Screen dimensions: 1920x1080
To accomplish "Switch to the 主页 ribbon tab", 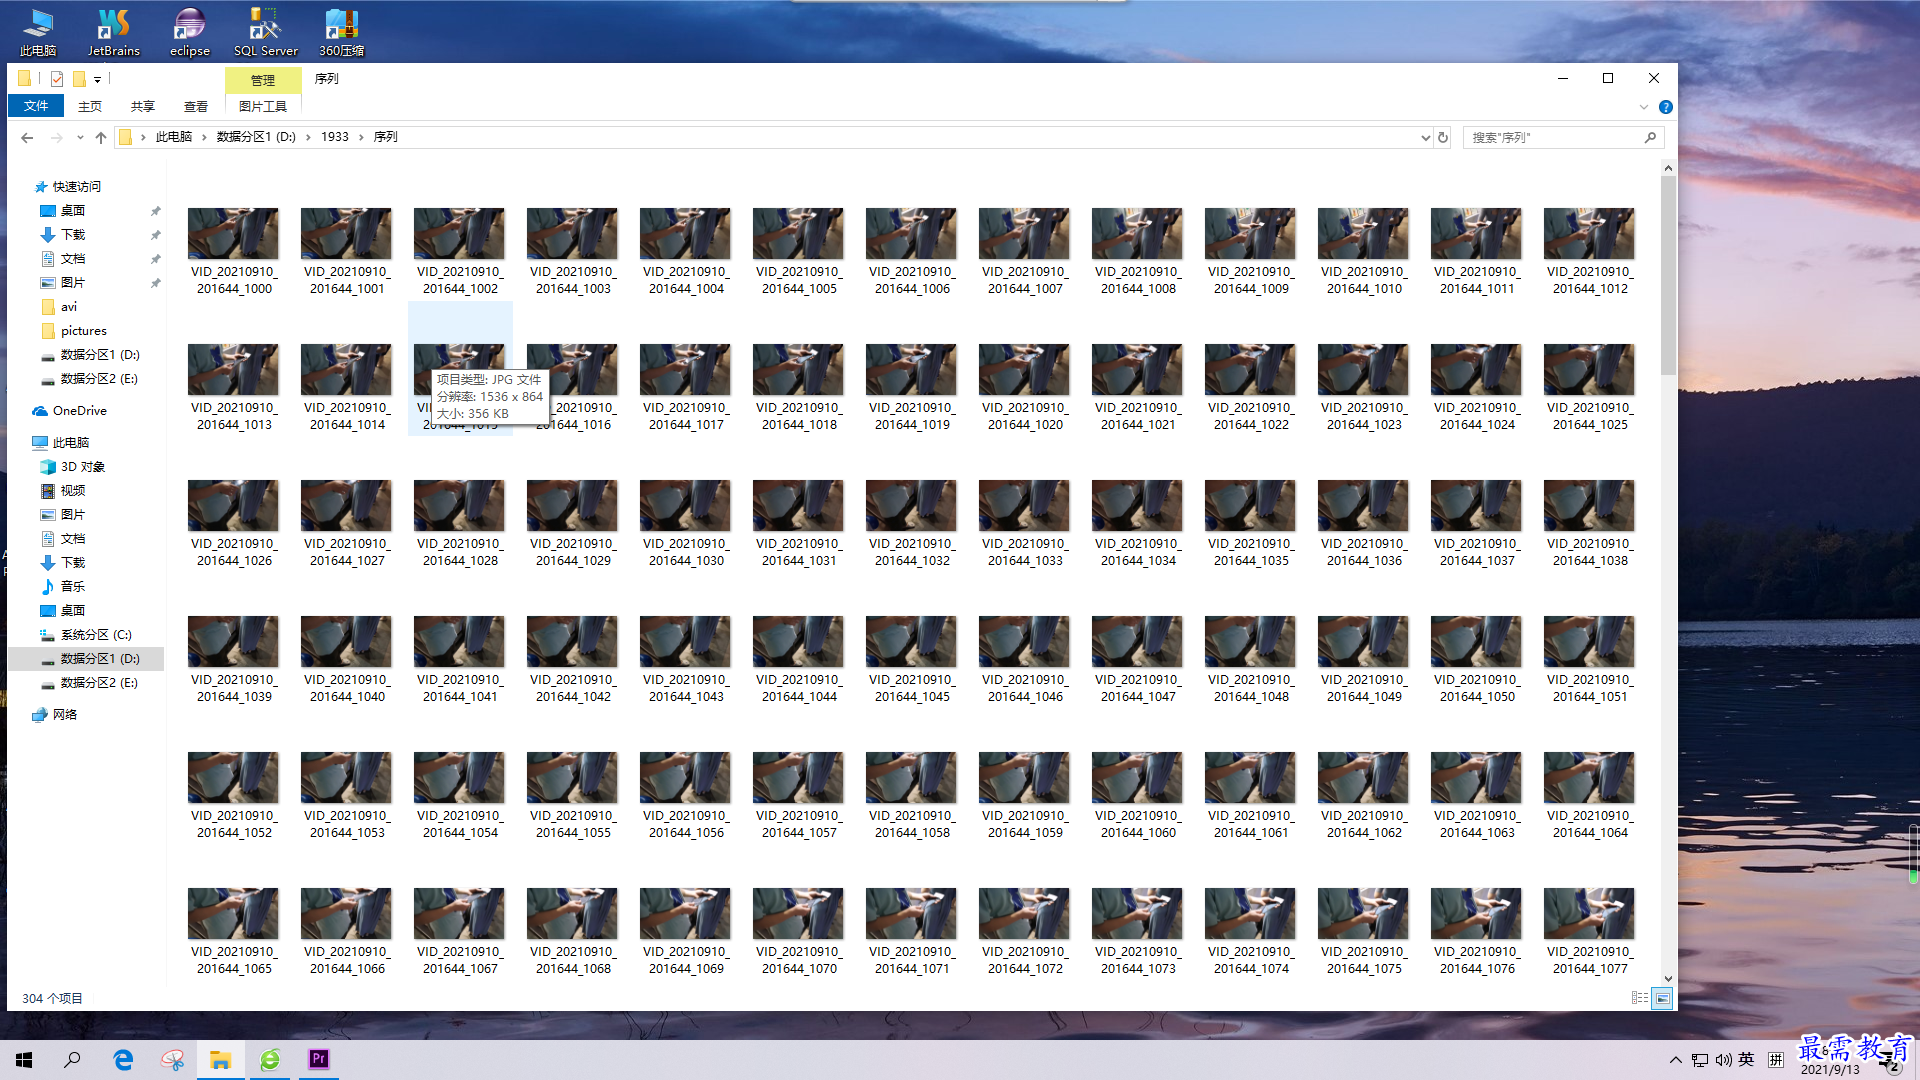I will click(x=90, y=106).
